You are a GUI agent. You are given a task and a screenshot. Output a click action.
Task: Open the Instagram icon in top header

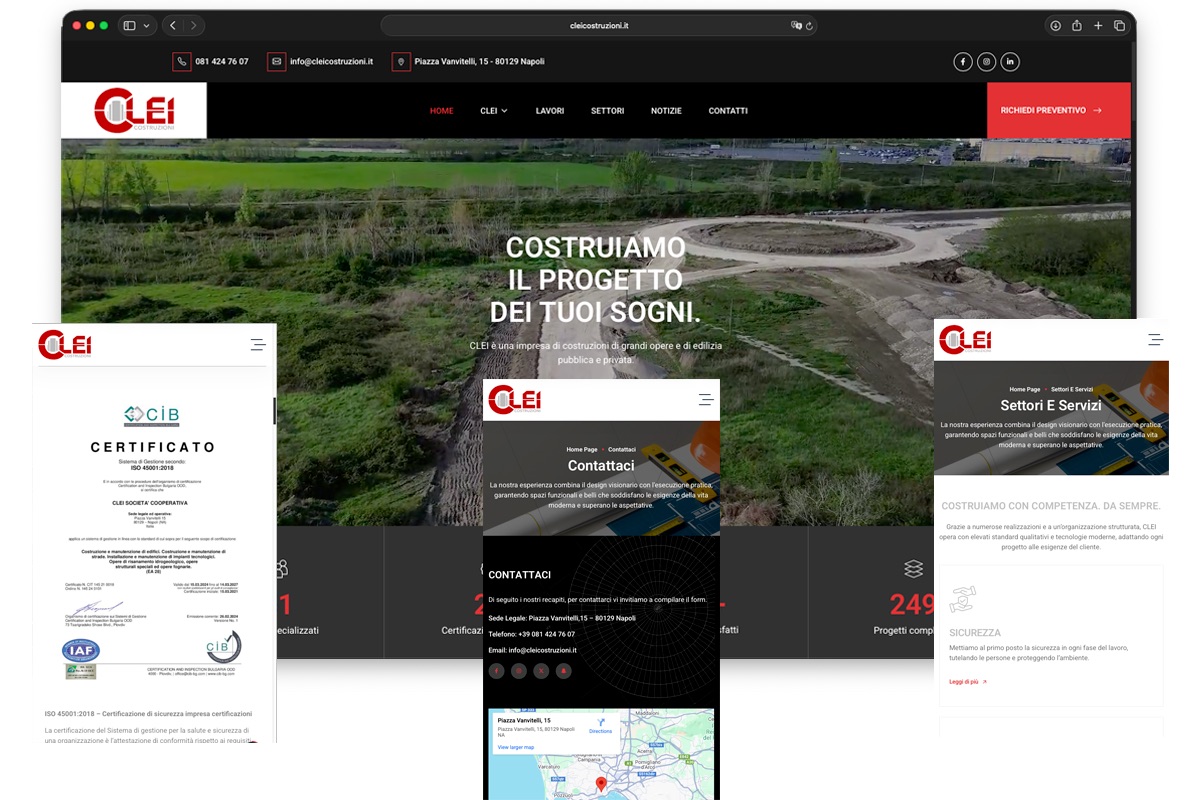tap(986, 62)
